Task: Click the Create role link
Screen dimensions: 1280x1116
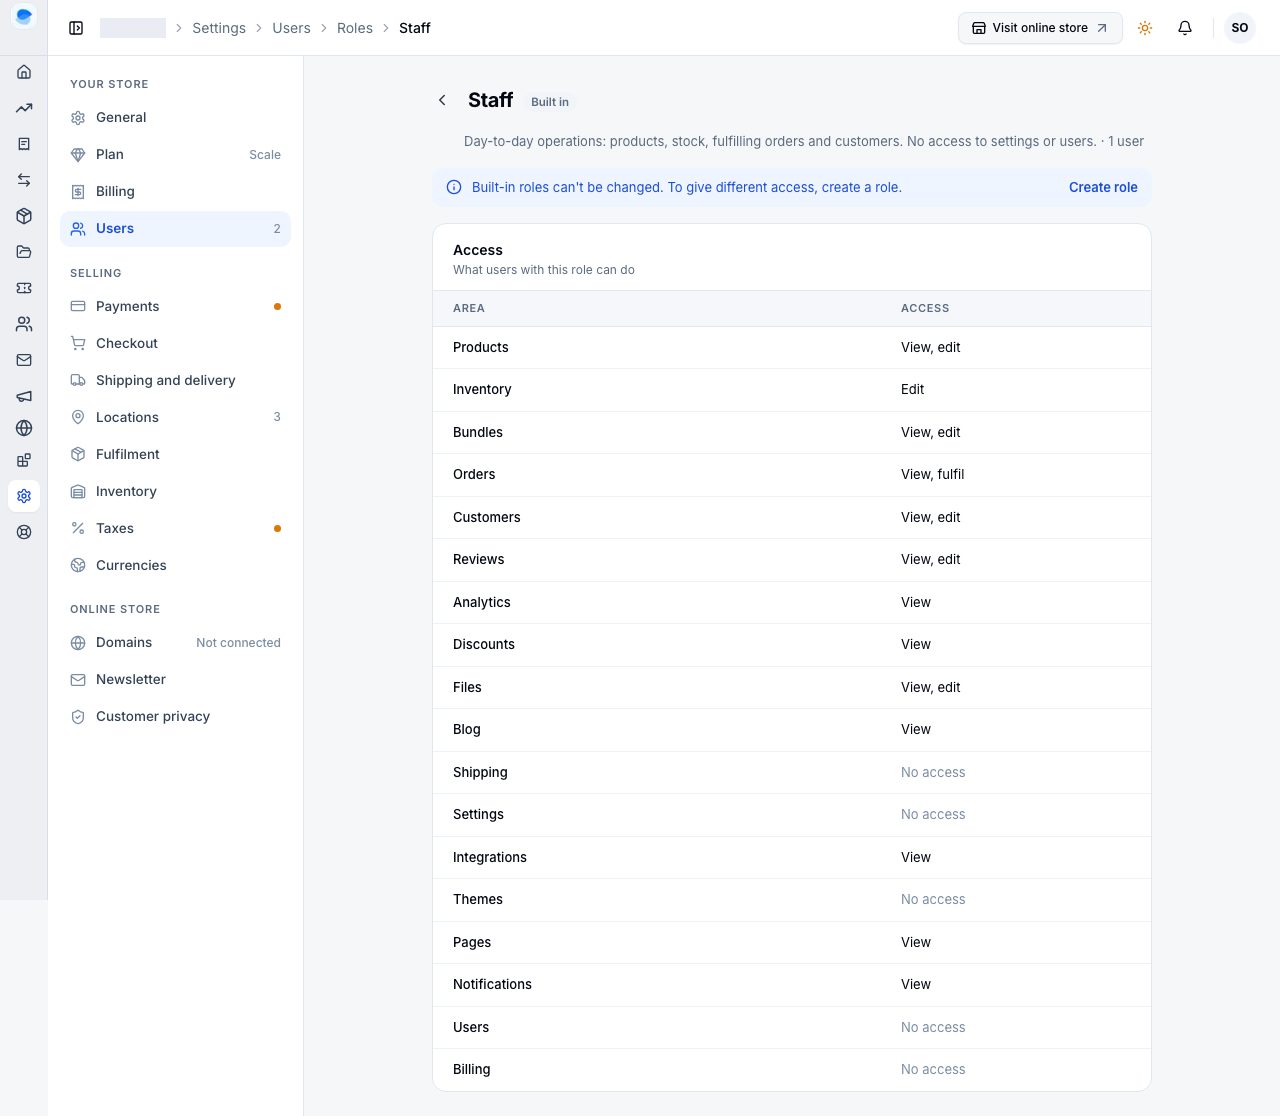Action: tap(1103, 187)
